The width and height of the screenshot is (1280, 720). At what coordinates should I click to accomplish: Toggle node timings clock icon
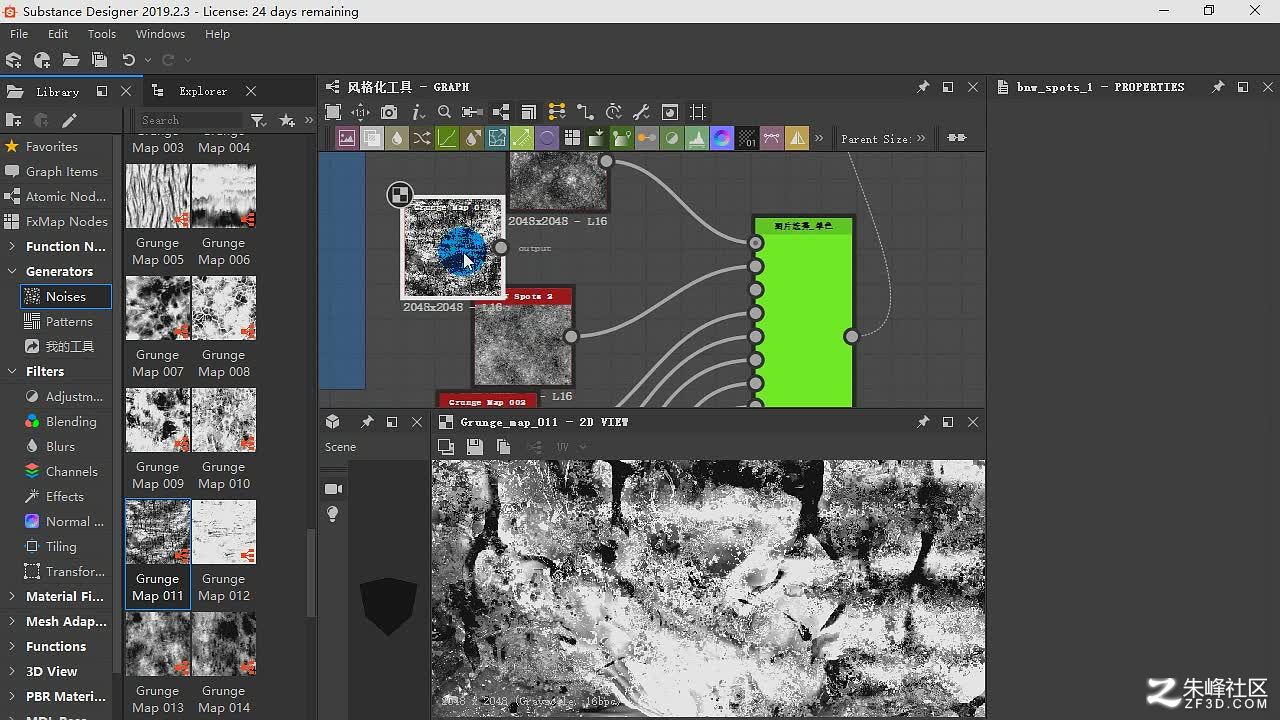pos(614,112)
